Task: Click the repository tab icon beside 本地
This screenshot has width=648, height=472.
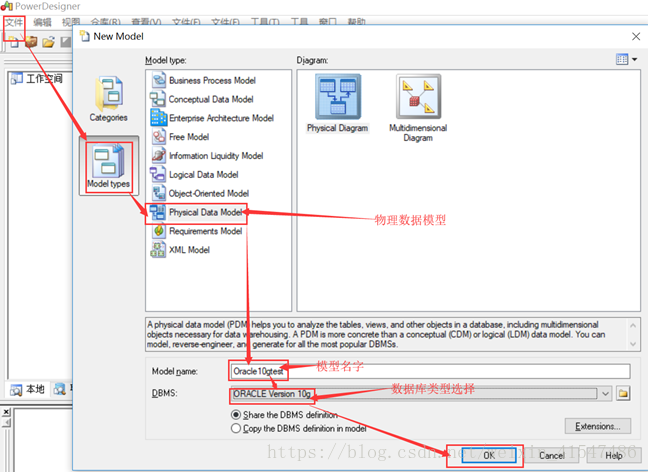Action: [x=60, y=389]
